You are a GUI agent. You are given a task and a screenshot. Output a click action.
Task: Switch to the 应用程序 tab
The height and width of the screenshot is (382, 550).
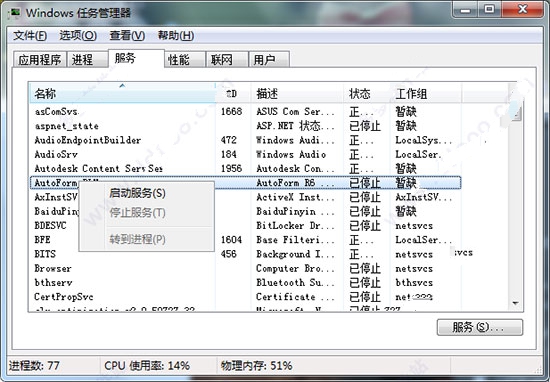[x=40, y=59]
